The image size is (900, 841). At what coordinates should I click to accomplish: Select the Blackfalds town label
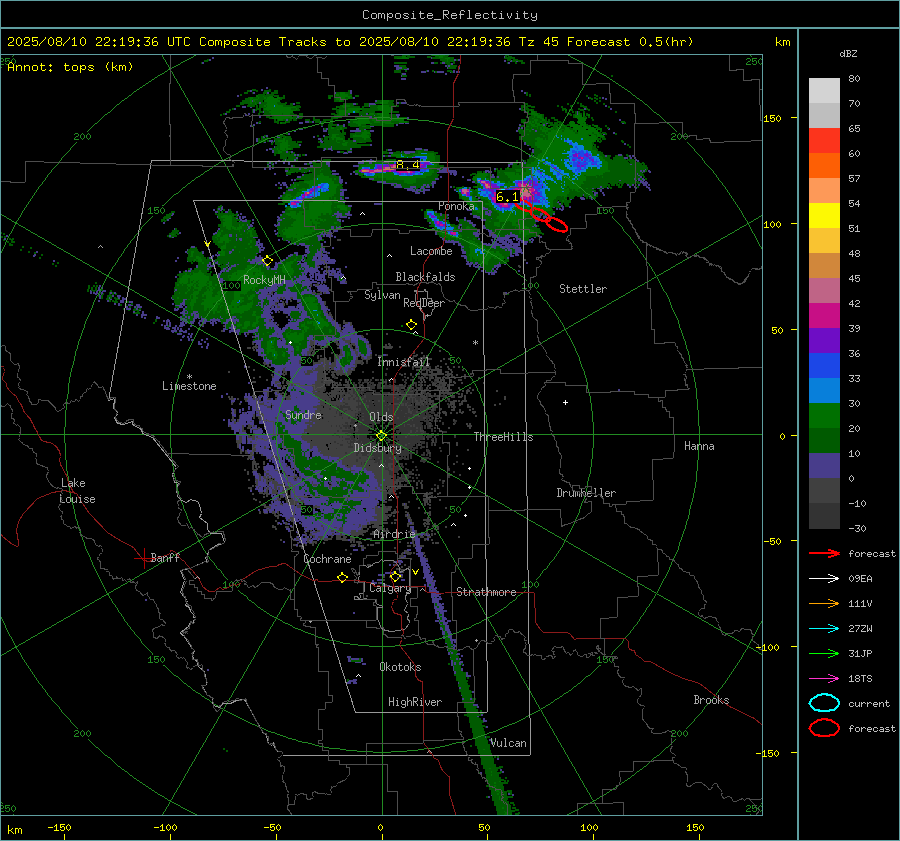[x=425, y=277]
